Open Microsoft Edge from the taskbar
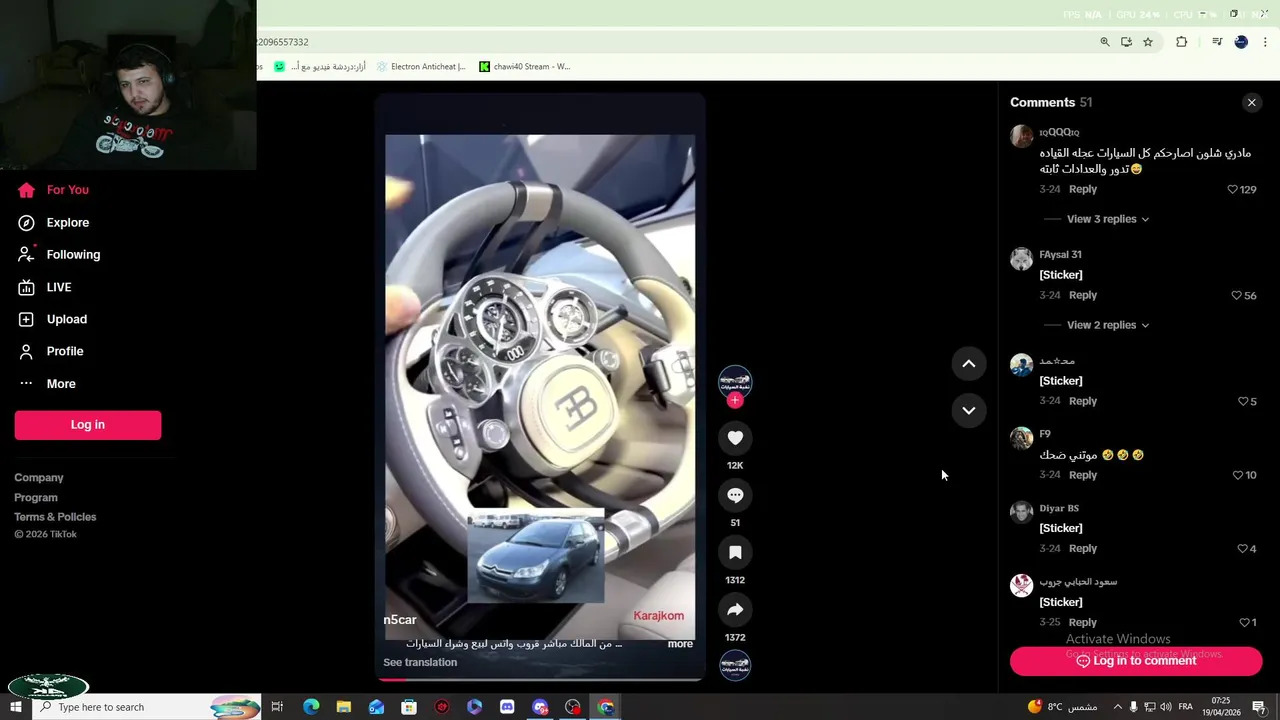 pyautogui.click(x=311, y=707)
